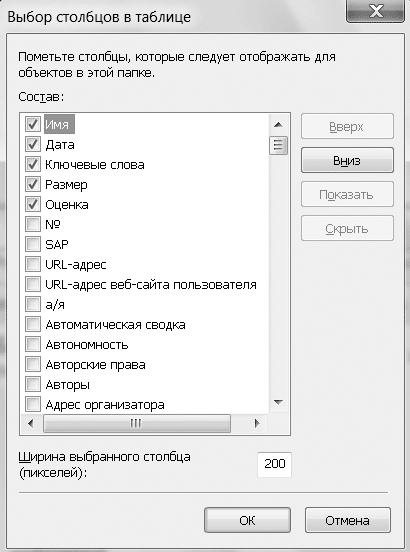Select the Автономность list item
The width and height of the screenshot is (410, 552).
(x=87, y=345)
